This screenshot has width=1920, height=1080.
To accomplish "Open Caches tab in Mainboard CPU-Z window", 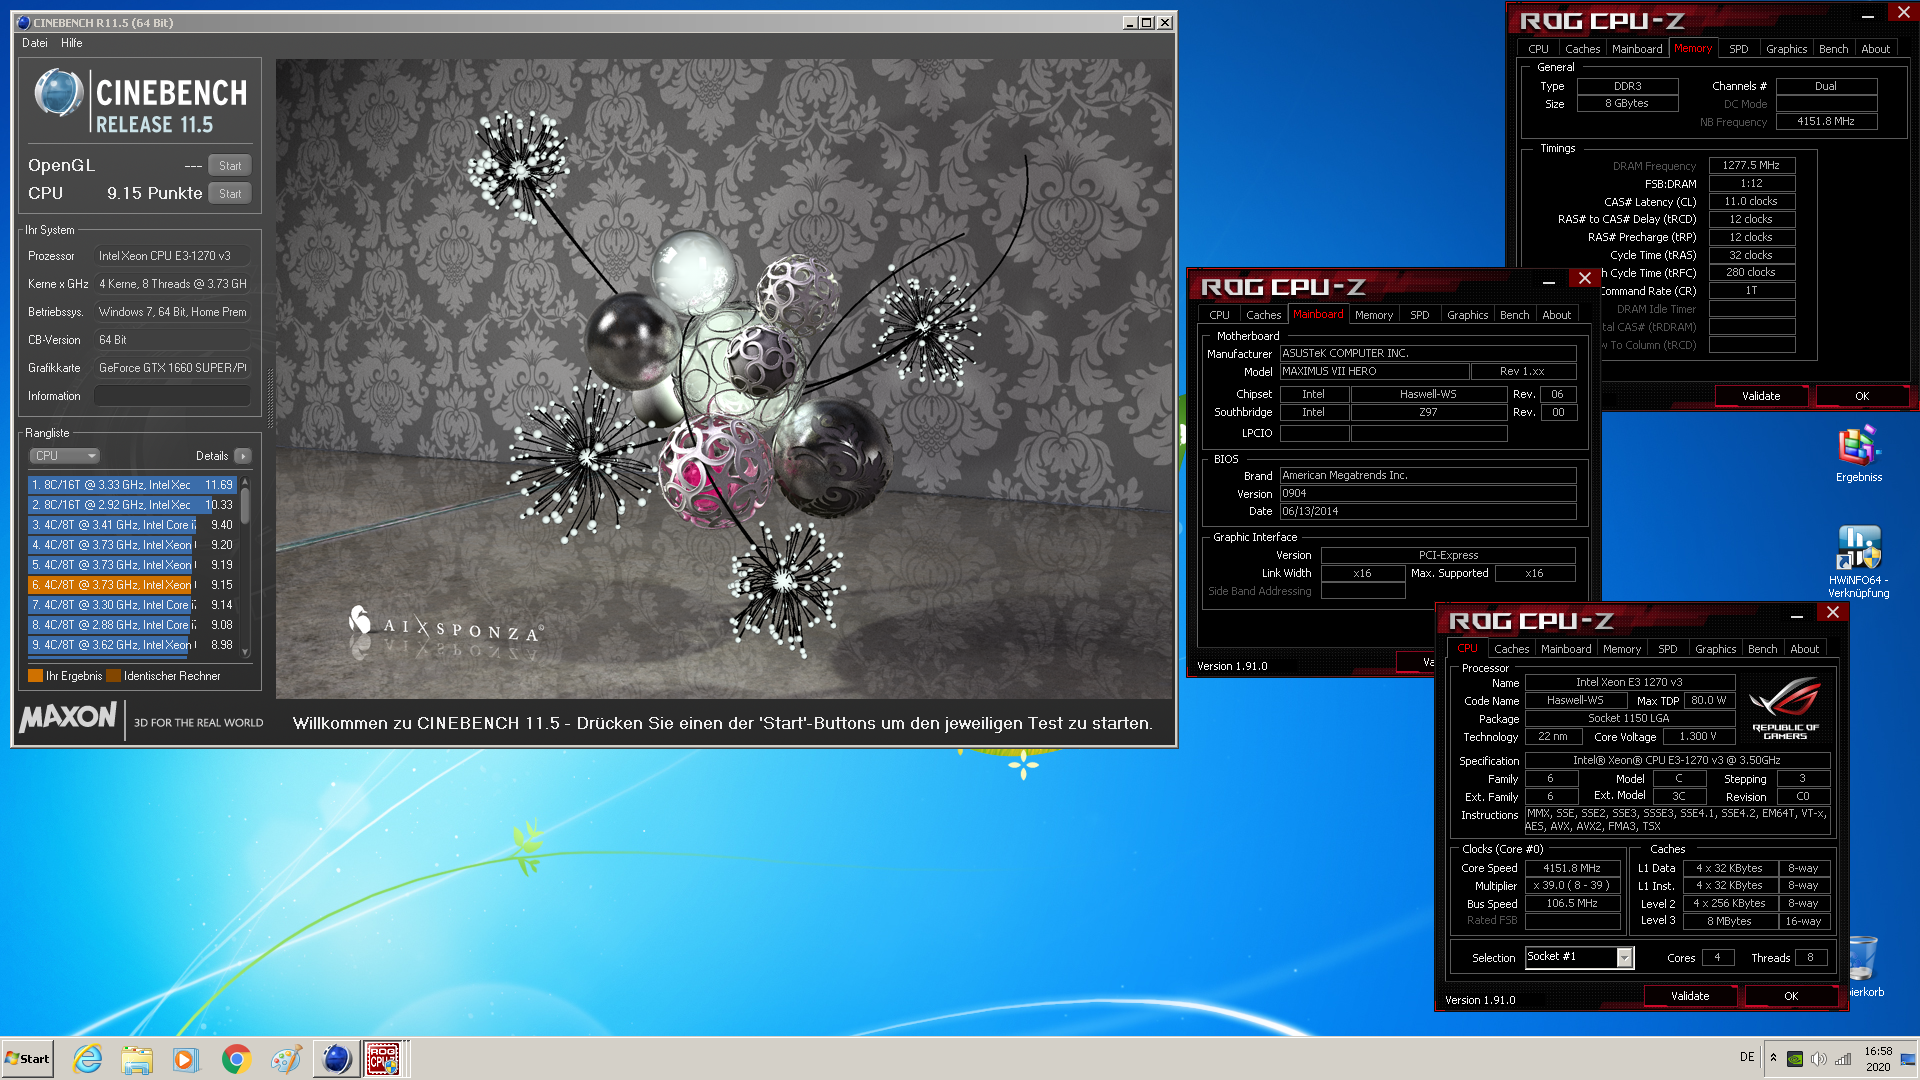I will click(x=1263, y=315).
